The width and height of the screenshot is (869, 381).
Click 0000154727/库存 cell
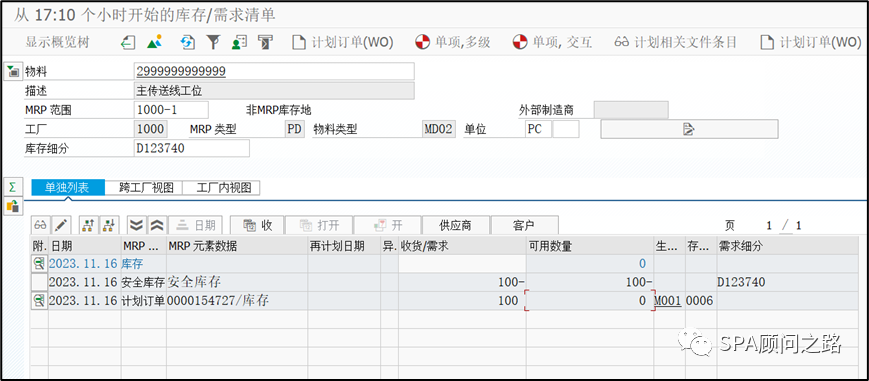coord(237,301)
